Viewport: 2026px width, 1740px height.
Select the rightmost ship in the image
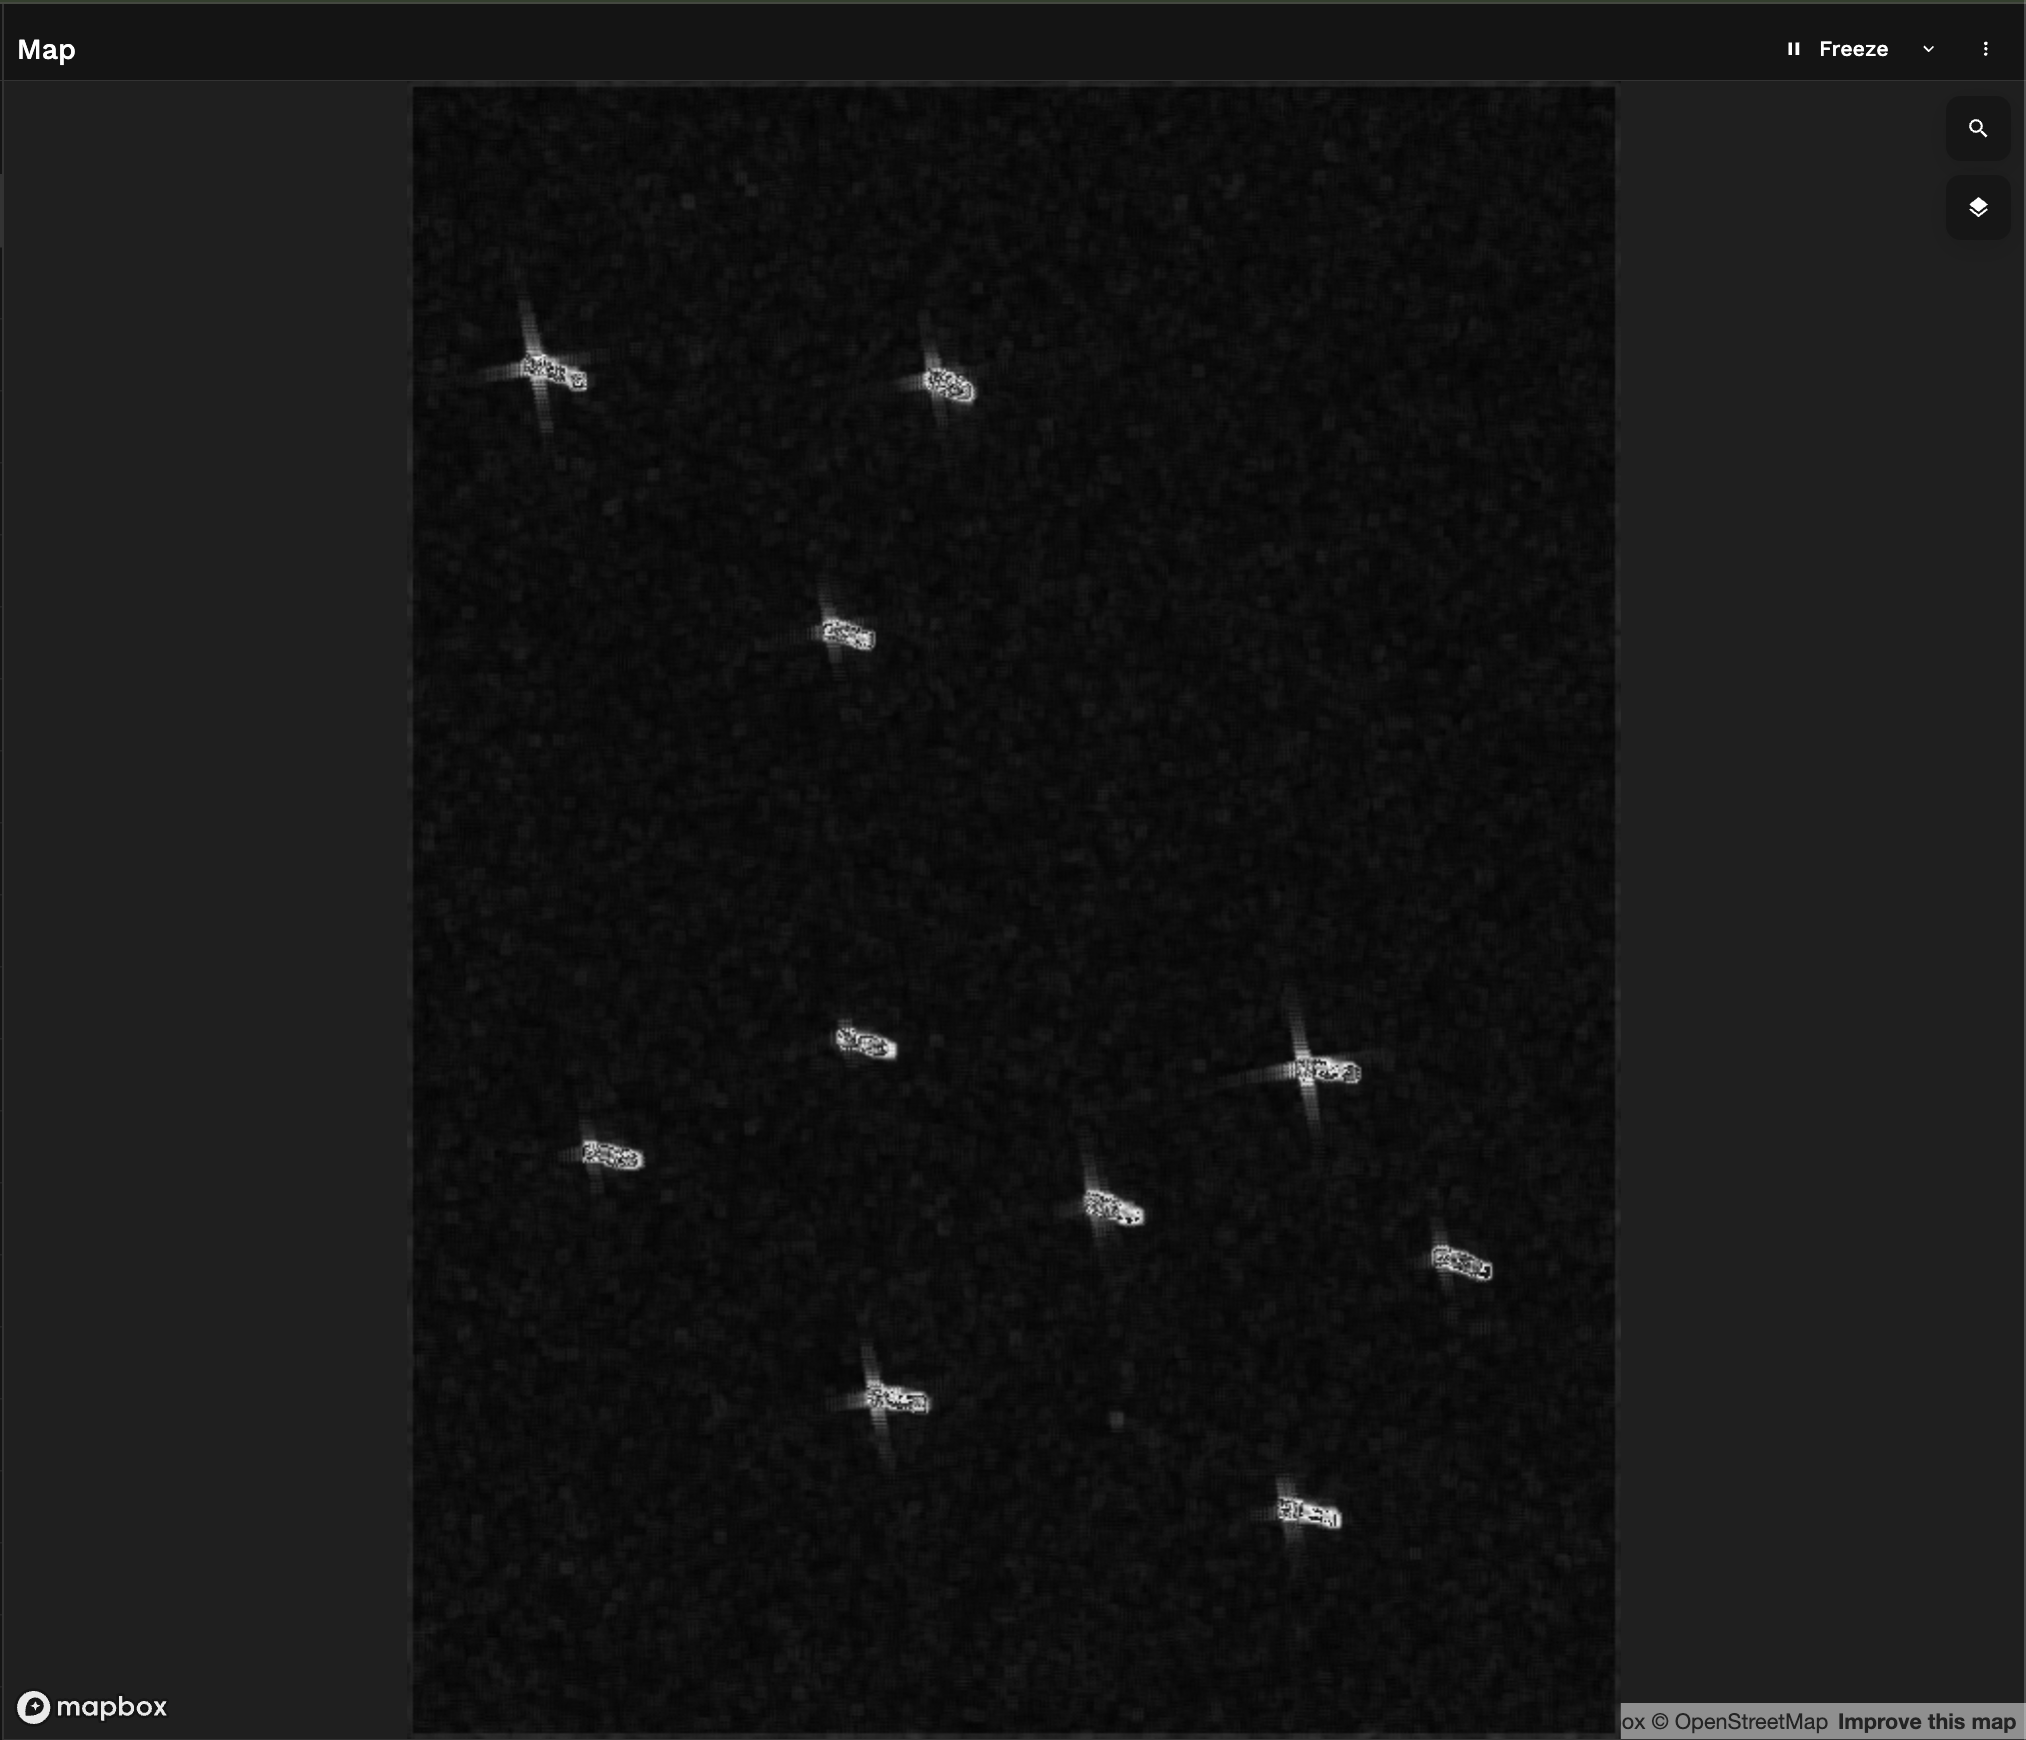[x=1461, y=1263]
